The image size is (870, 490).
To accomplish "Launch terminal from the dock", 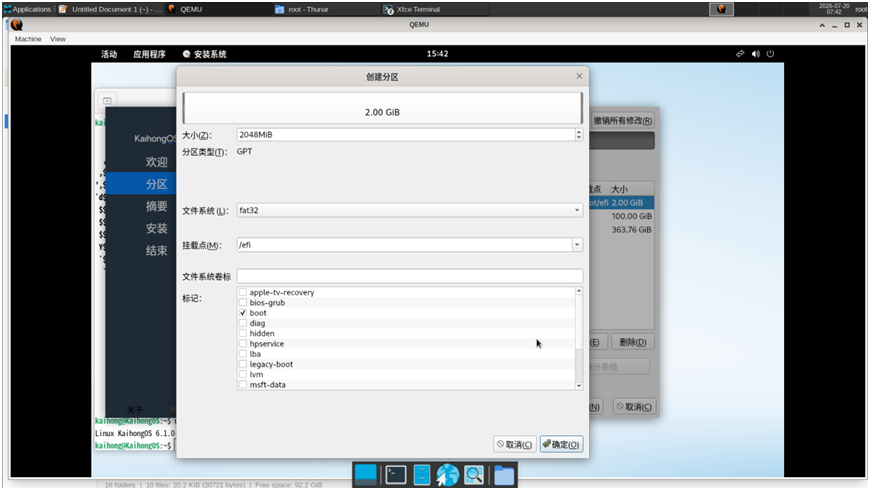I will tap(396, 475).
